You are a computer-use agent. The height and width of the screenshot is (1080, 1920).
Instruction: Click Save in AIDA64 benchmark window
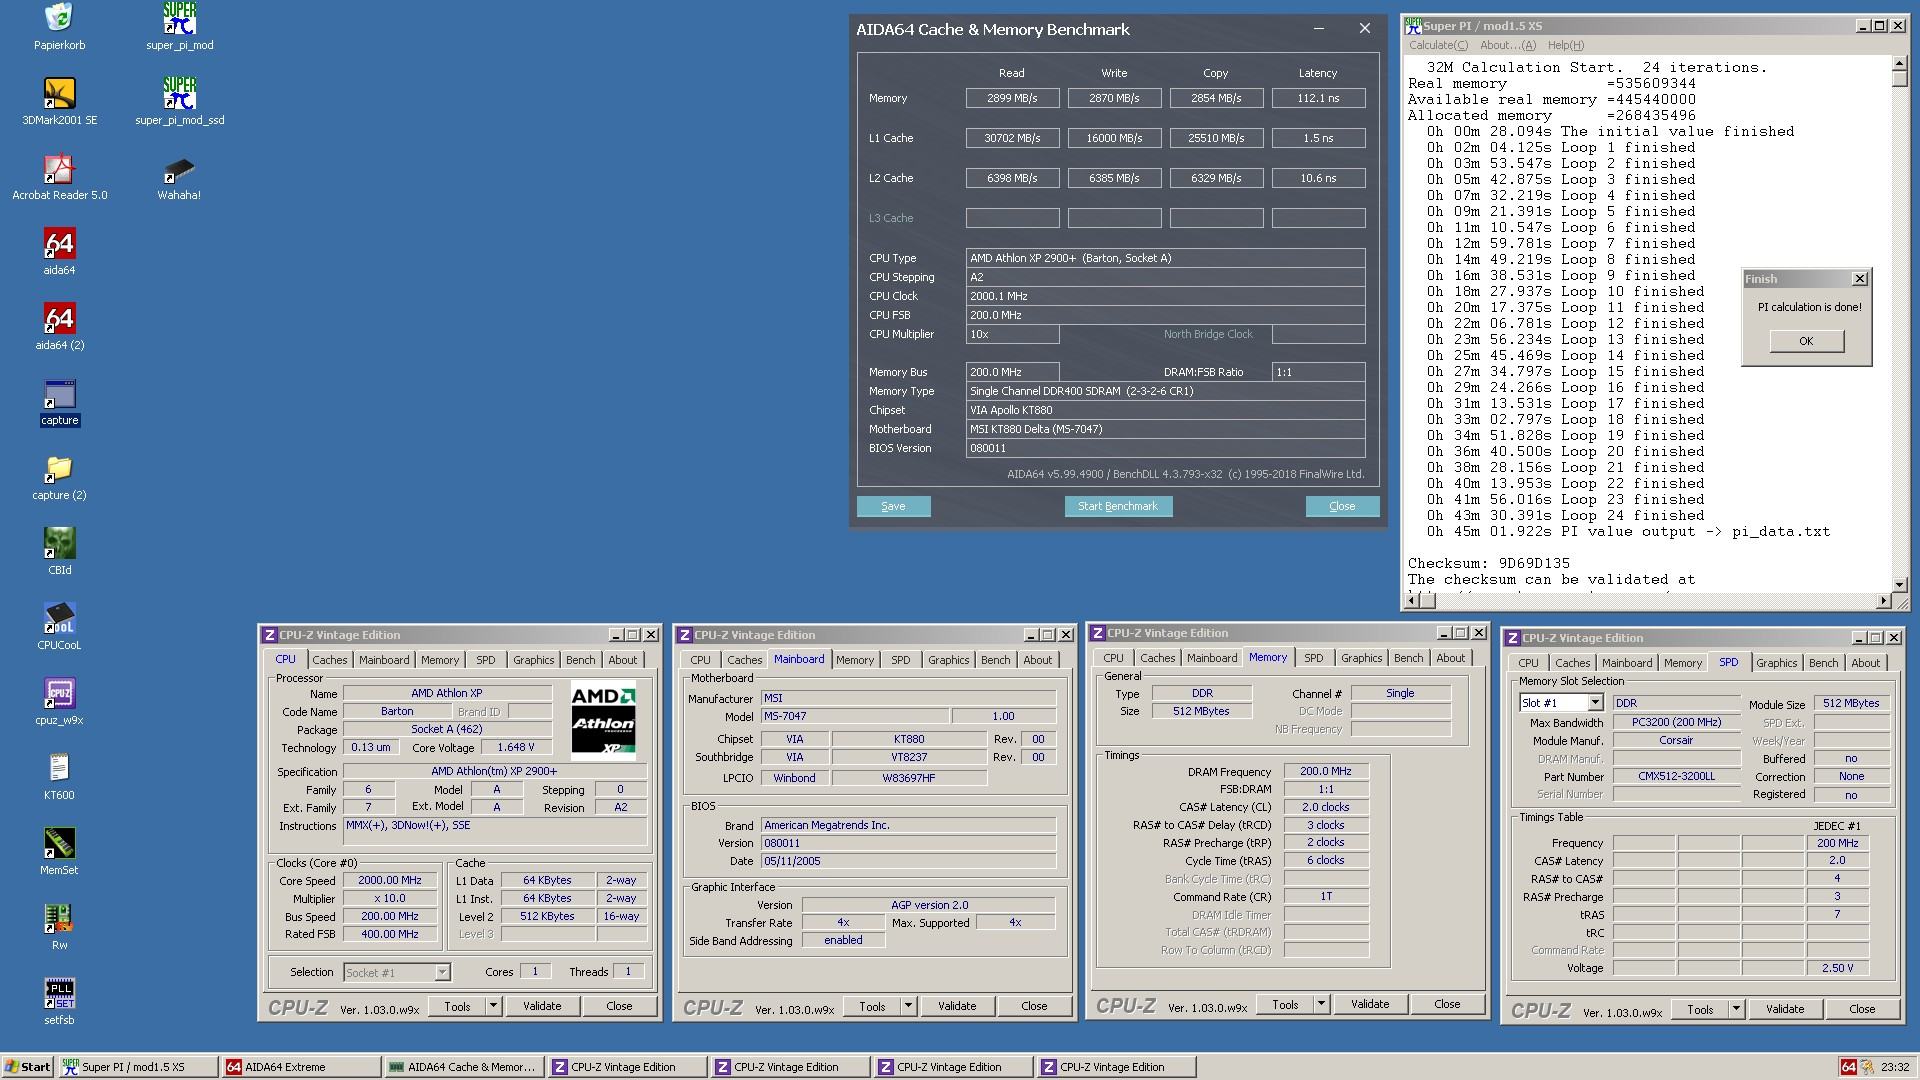pyautogui.click(x=893, y=507)
